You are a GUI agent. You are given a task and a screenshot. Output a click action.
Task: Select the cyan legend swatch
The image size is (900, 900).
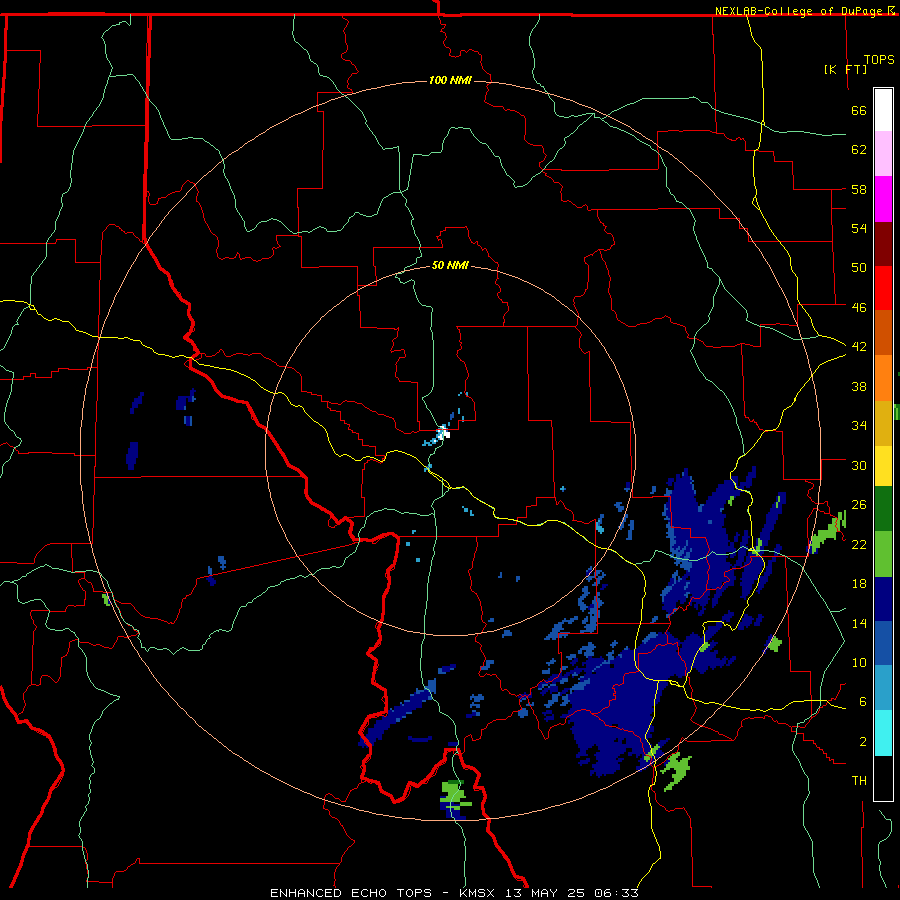[x=883, y=733]
